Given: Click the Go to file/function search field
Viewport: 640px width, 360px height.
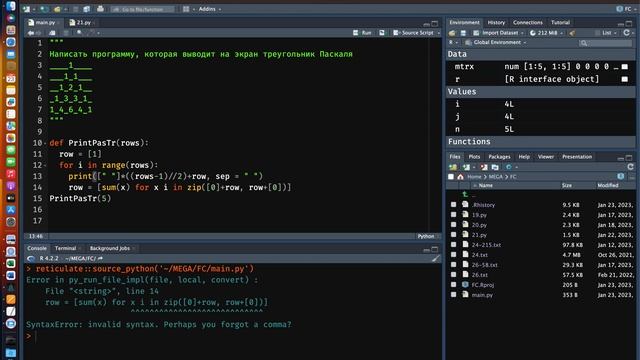Looking at the screenshot, I should [143, 9].
